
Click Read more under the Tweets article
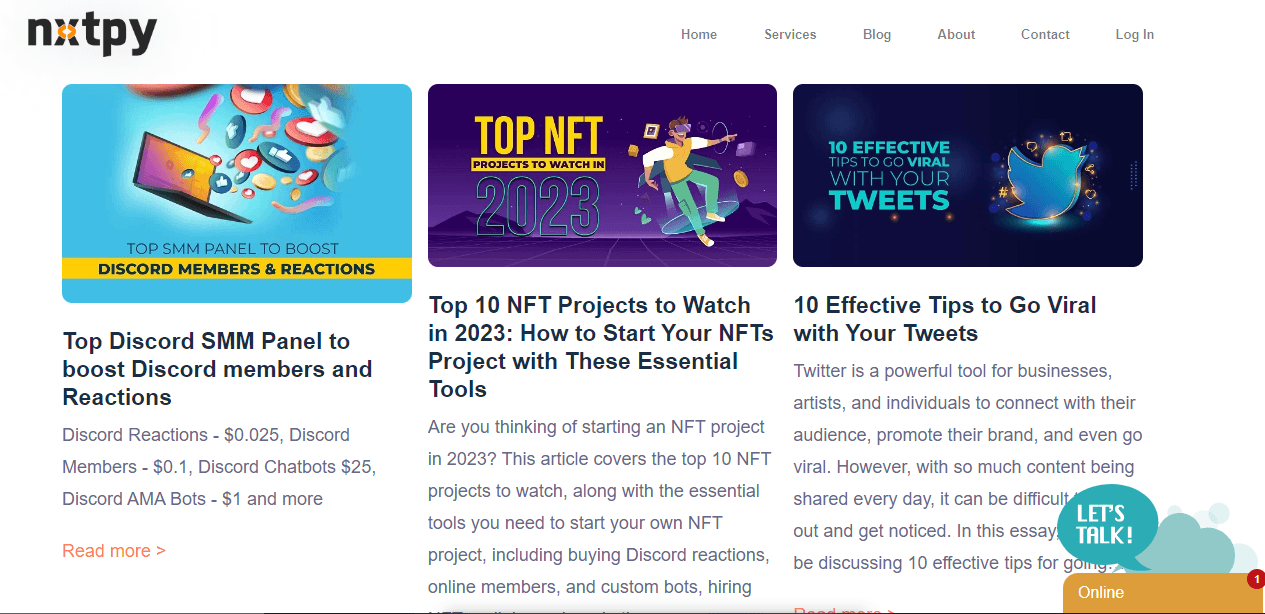click(x=843, y=610)
